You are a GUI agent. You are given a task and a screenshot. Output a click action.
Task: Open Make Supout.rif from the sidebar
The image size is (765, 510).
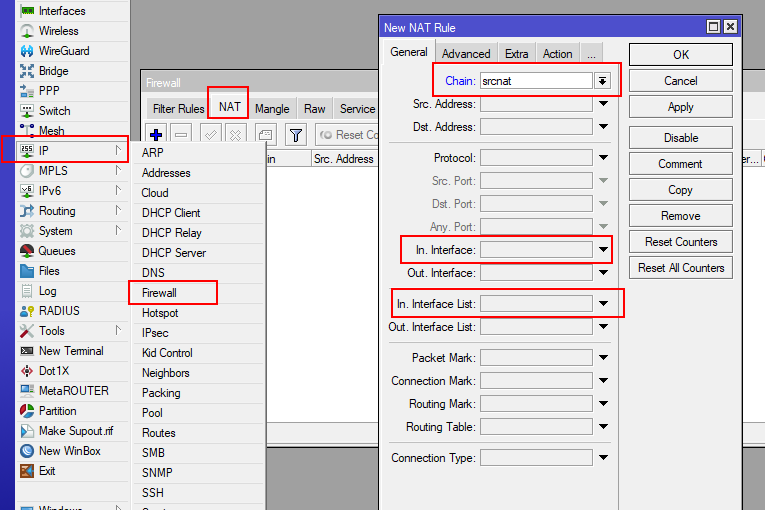pyautogui.click(x=77, y=431)
